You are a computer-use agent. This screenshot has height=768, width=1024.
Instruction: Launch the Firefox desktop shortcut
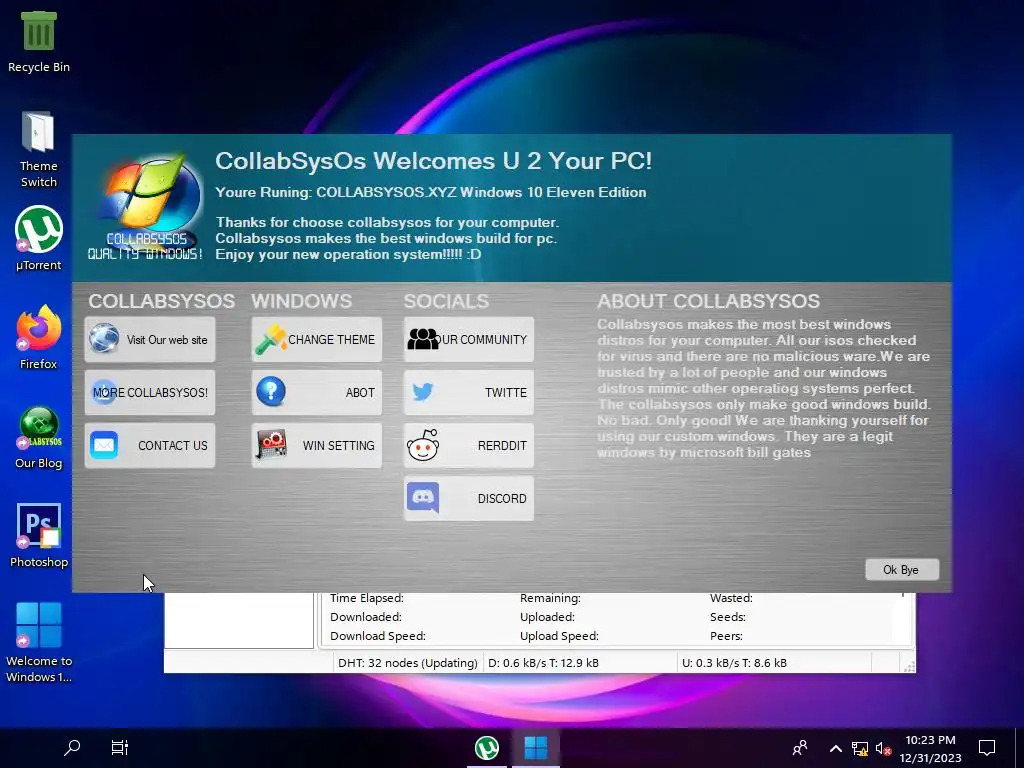[x=39, y=337]
